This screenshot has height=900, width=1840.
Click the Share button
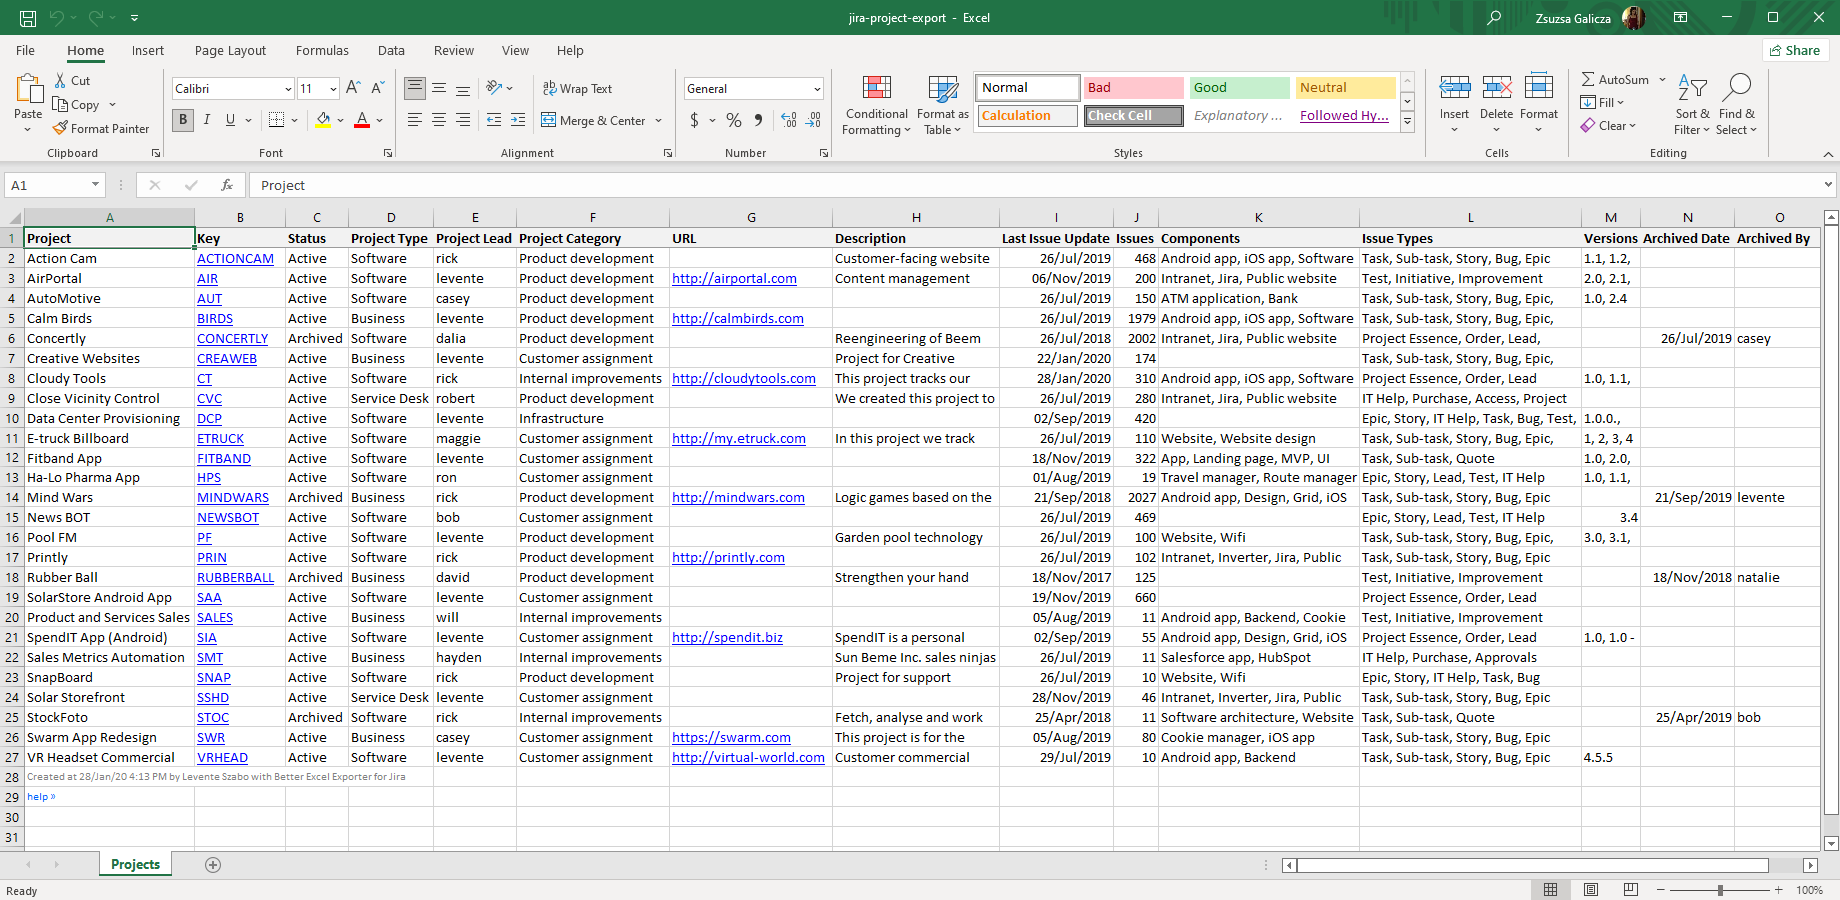pyautogui.click(x=1795, y=50)
